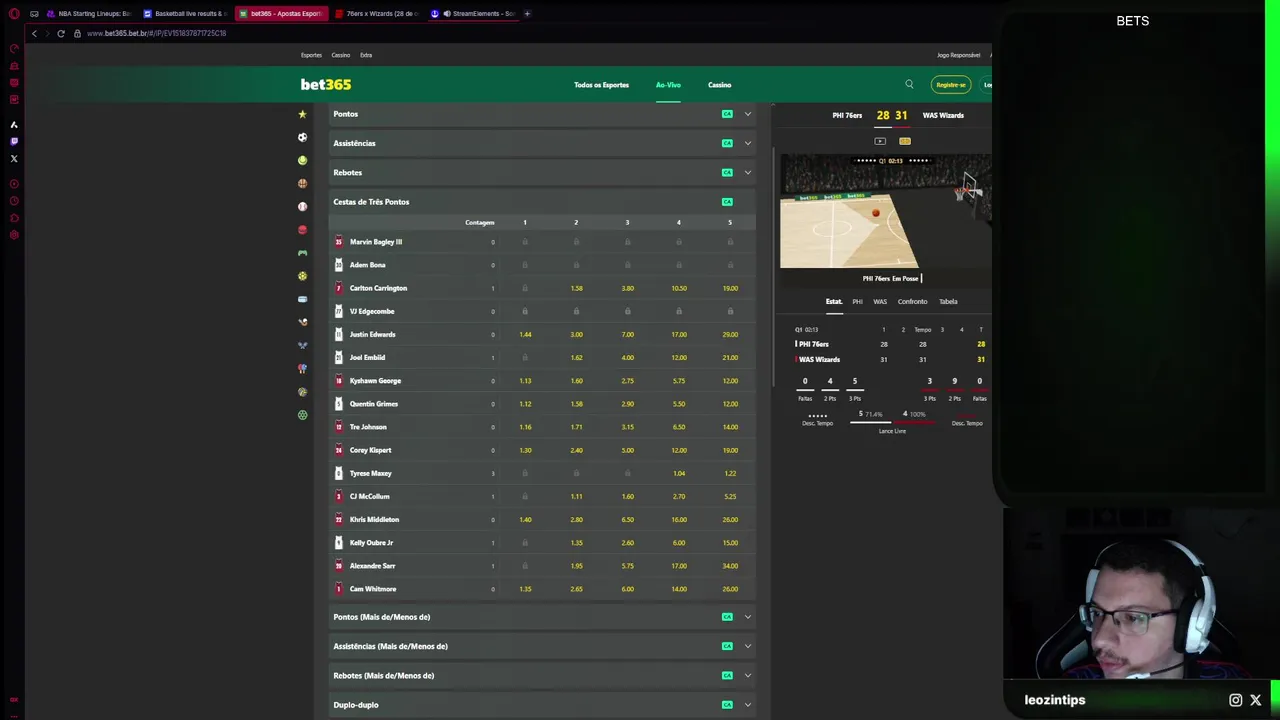
Task: Go back in browser history
Action: coord(34,33)
